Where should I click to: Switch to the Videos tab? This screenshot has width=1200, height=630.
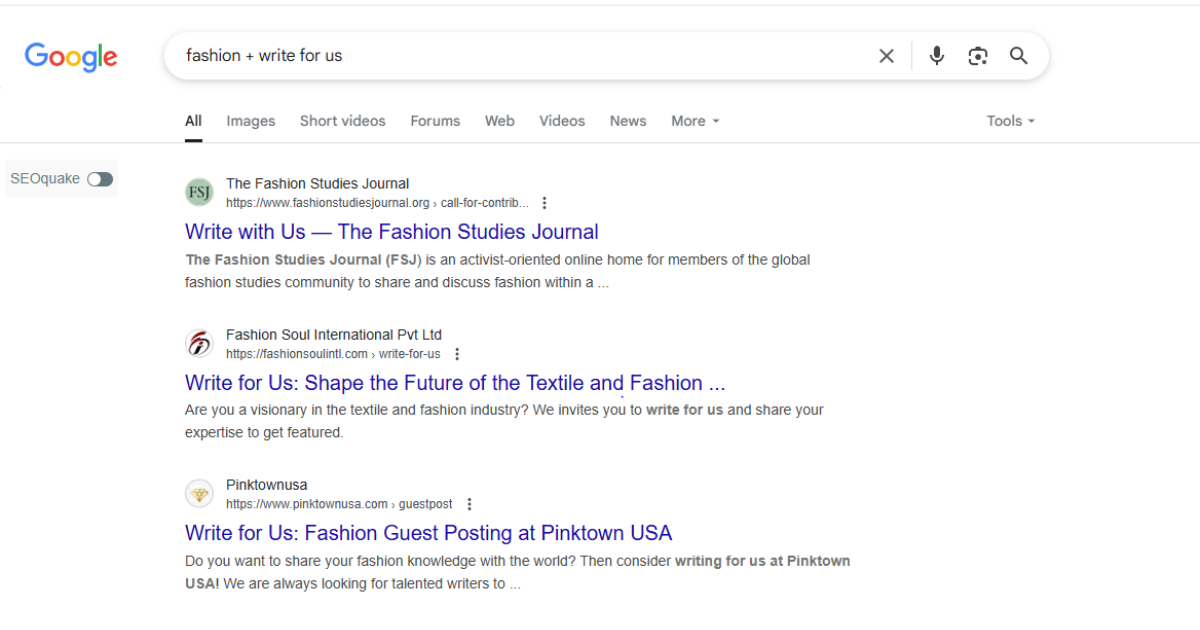click(x=562, y=121)
